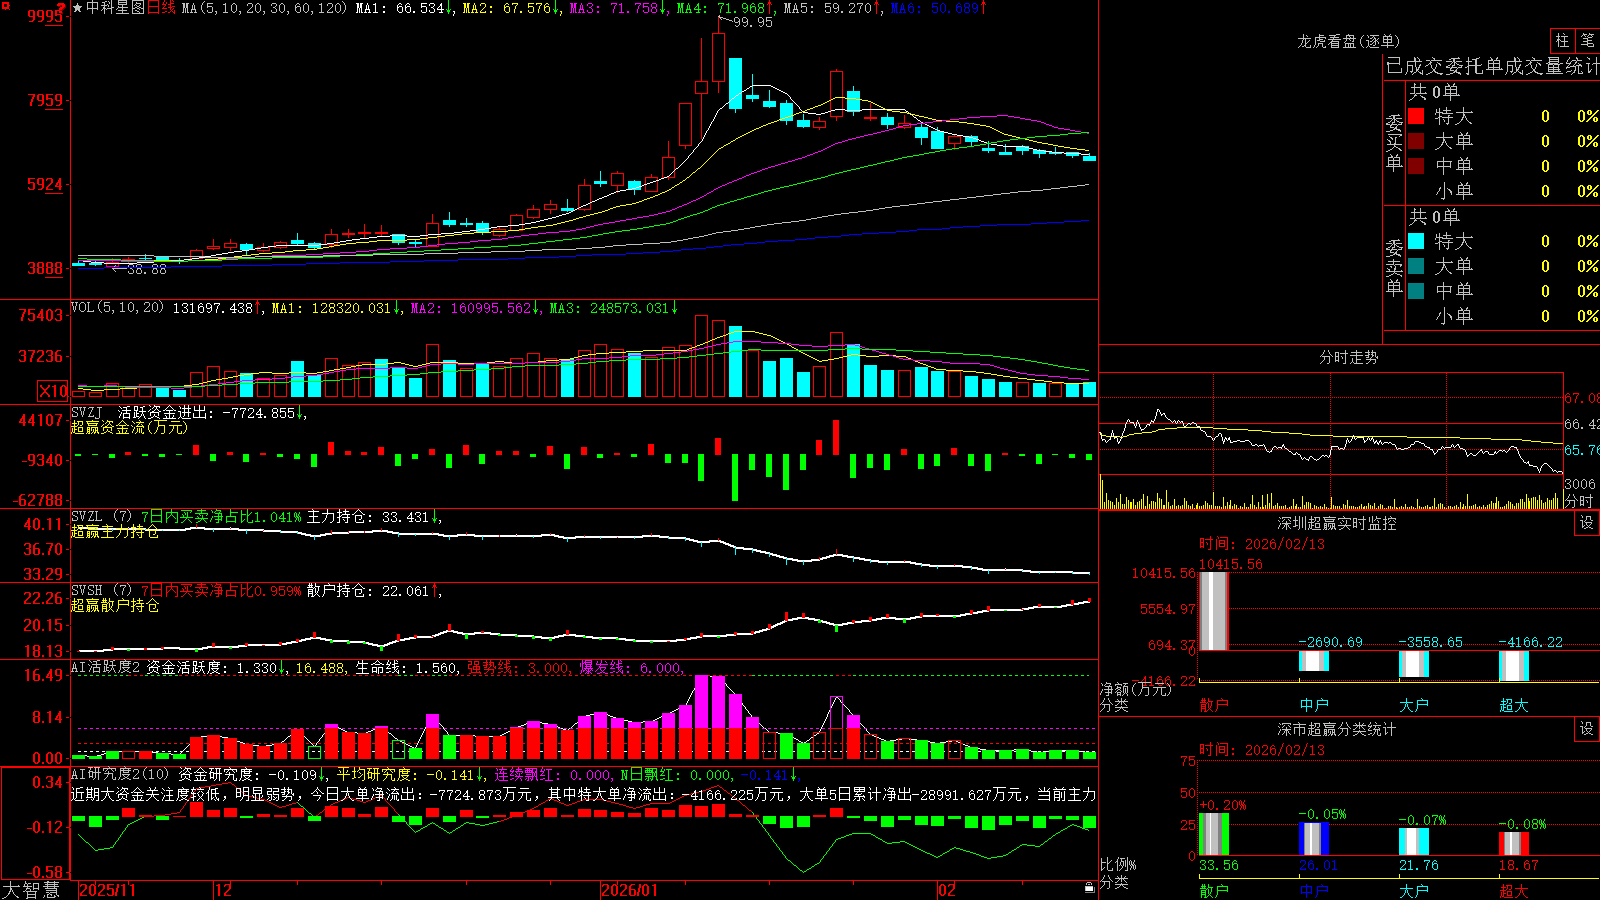
Task: Open 设 settings for 深市超赢分类统计
Action: pos(1587,730)
